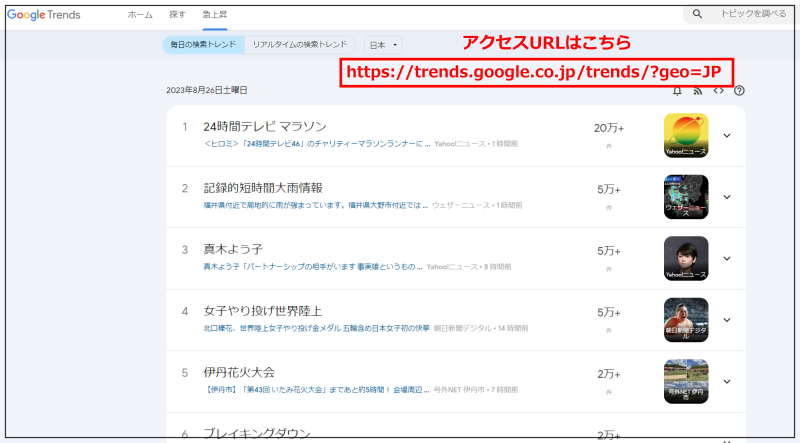Expand the 24時間テレビ マラソン trend row
The height and width of the screenshot is (443, 800).
[x=727, y=136]
